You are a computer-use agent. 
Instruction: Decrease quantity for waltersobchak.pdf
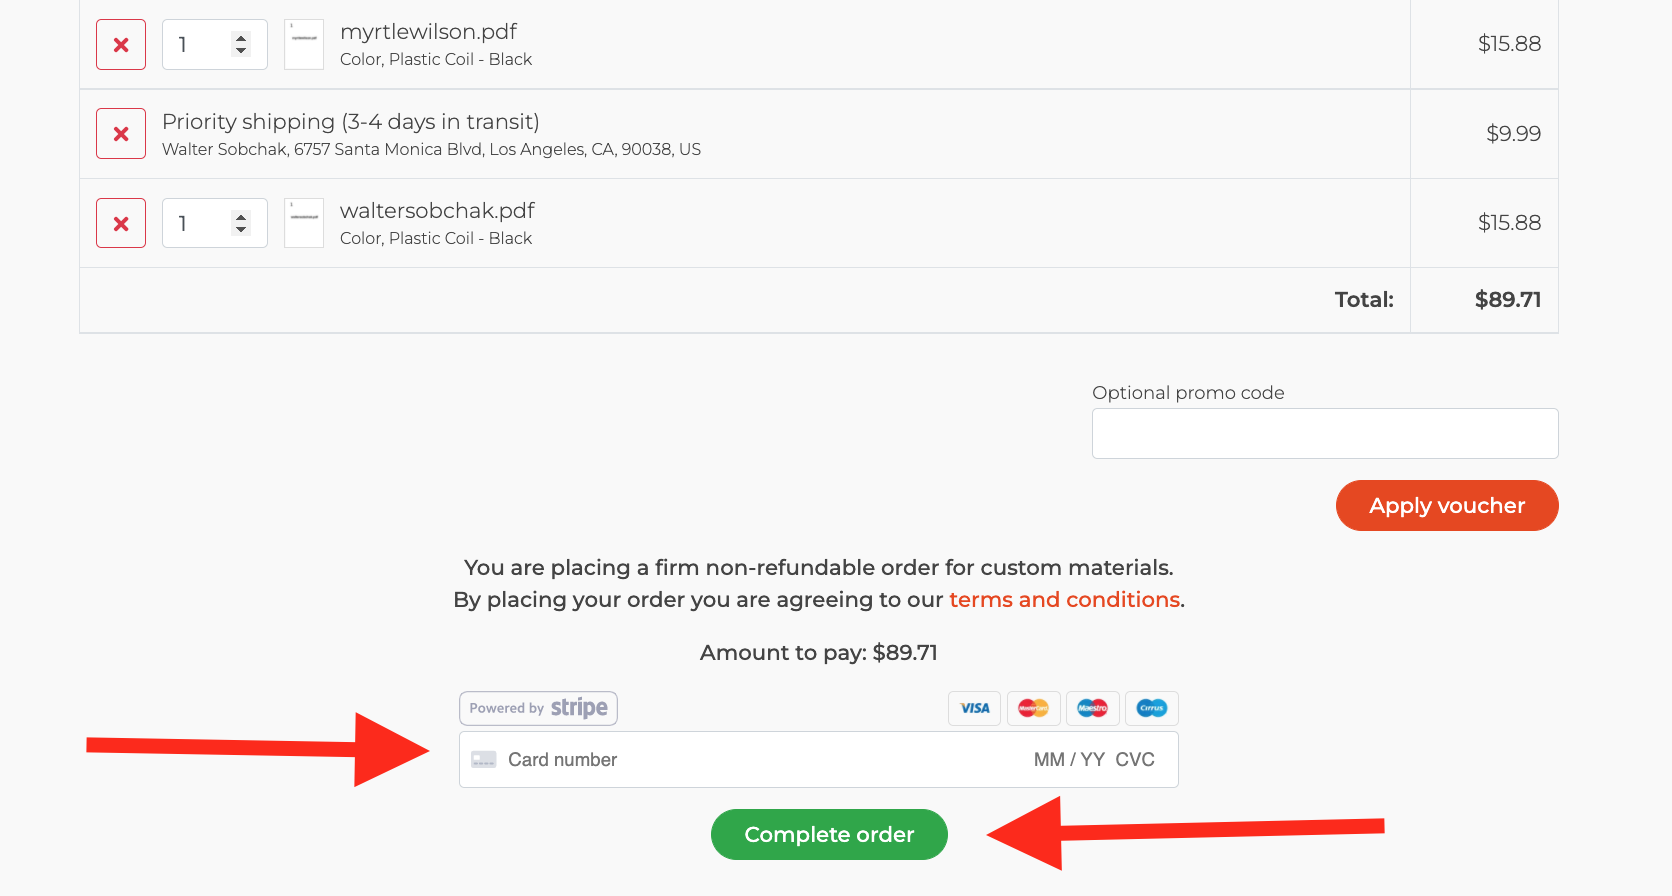(241, 230)
